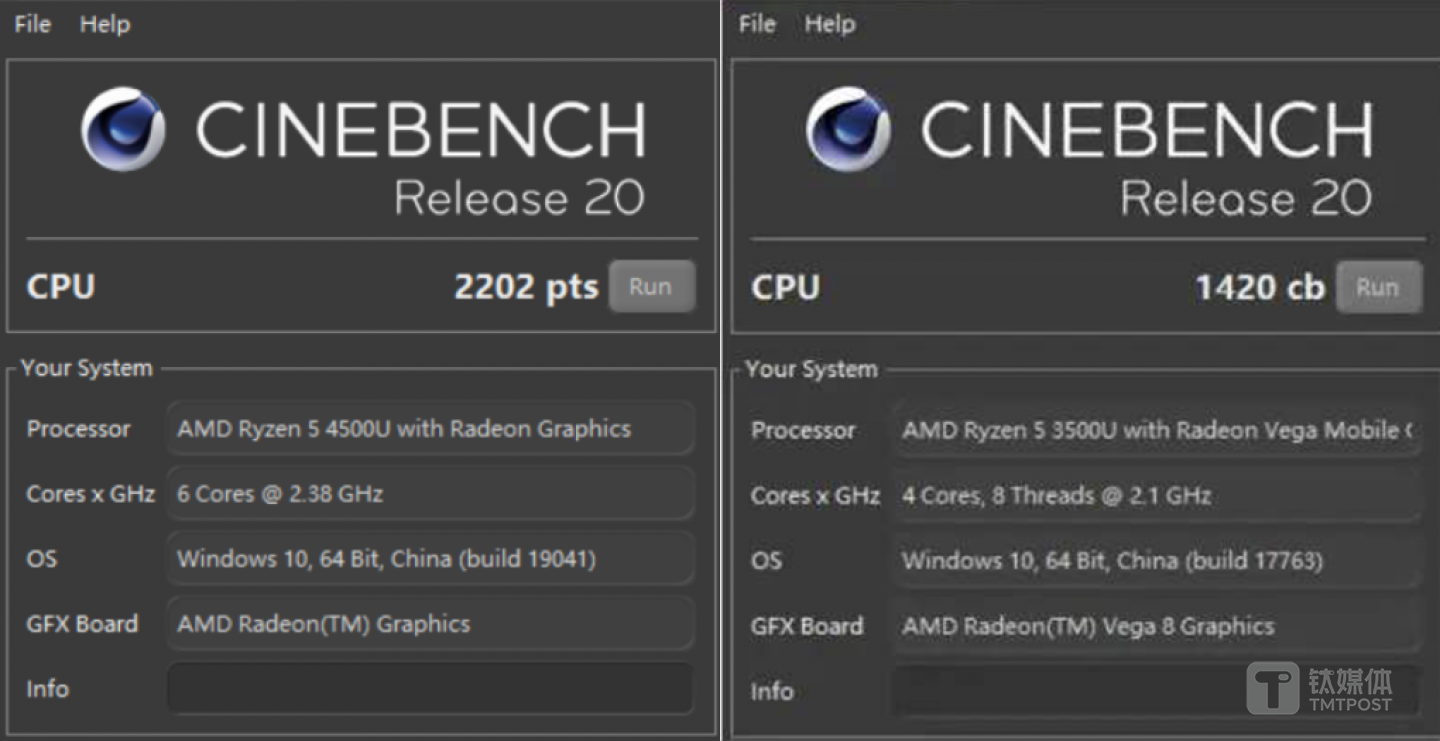Click the Release 20 text on the left
The height and width of the screenshot is (741, 1440).
pos(520,197)
